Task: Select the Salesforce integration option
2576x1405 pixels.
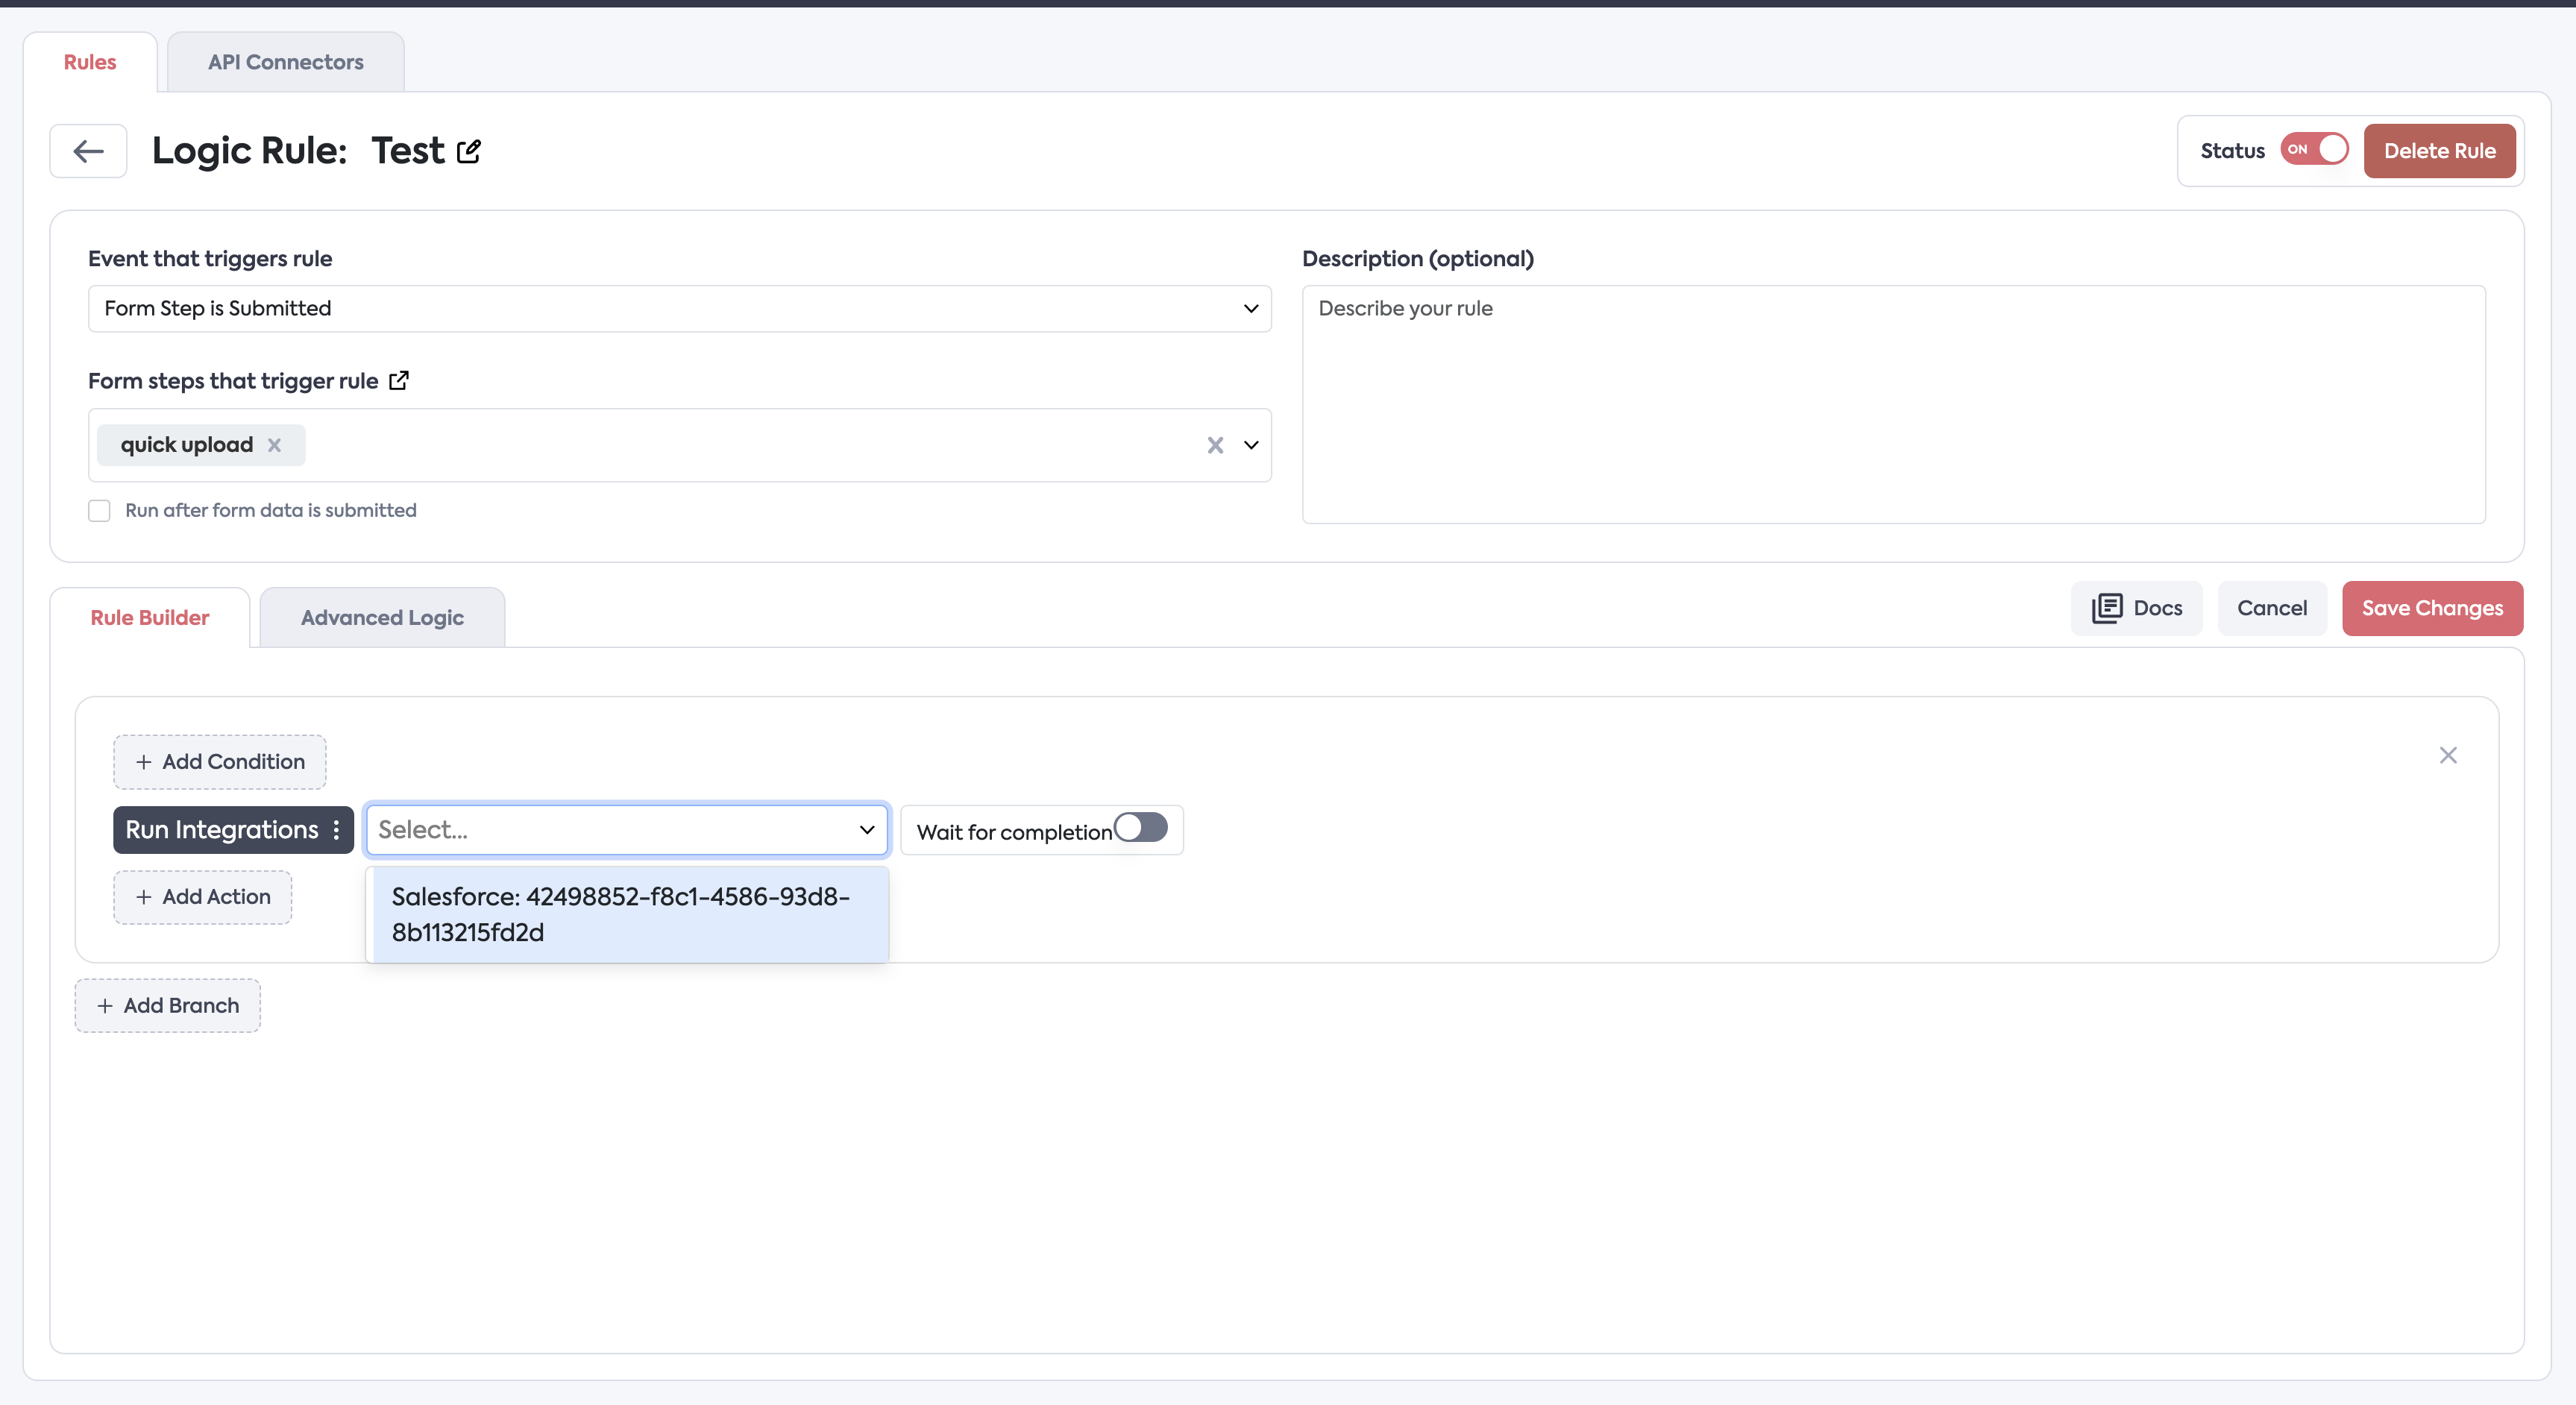Action: [x=627, y=914]
